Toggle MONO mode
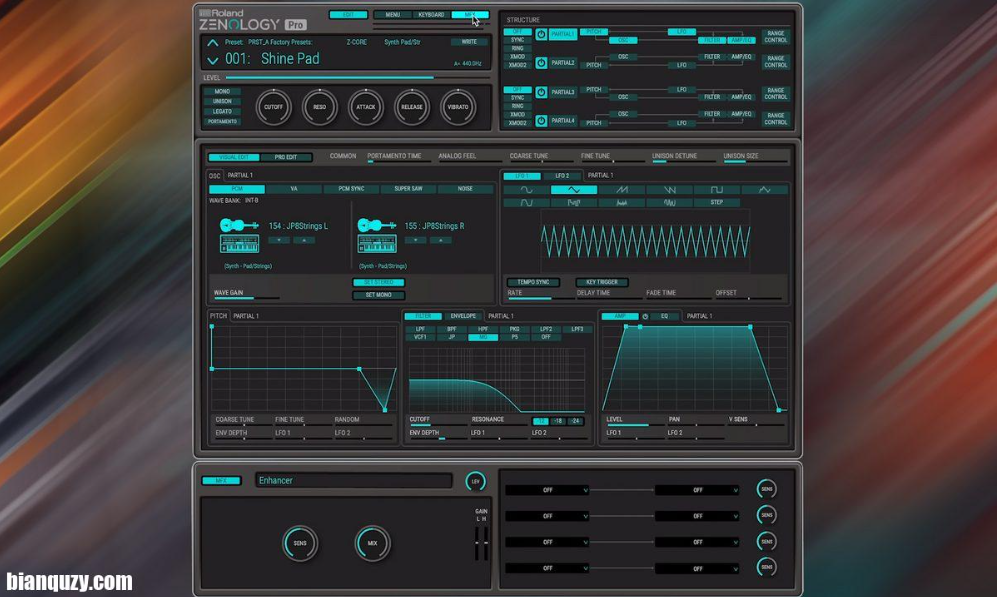 [x=222, y=91]
